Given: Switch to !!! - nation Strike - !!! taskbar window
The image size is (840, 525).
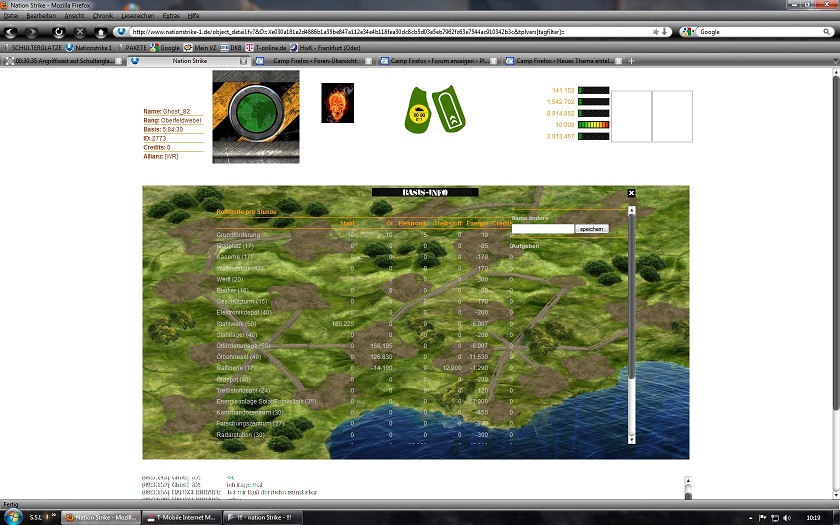Looking at the screenshot, I should tap(262, 518).
